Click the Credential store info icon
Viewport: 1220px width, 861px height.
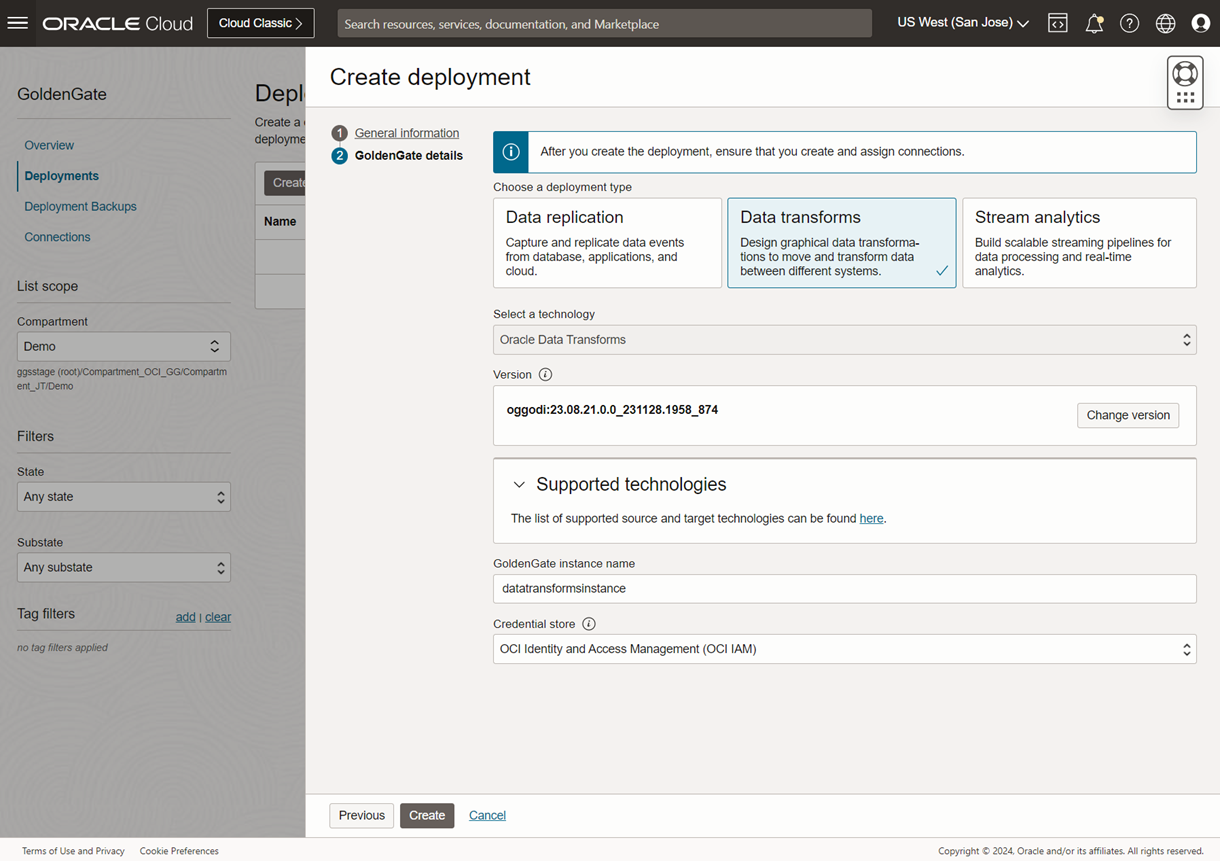coord(586,623)
